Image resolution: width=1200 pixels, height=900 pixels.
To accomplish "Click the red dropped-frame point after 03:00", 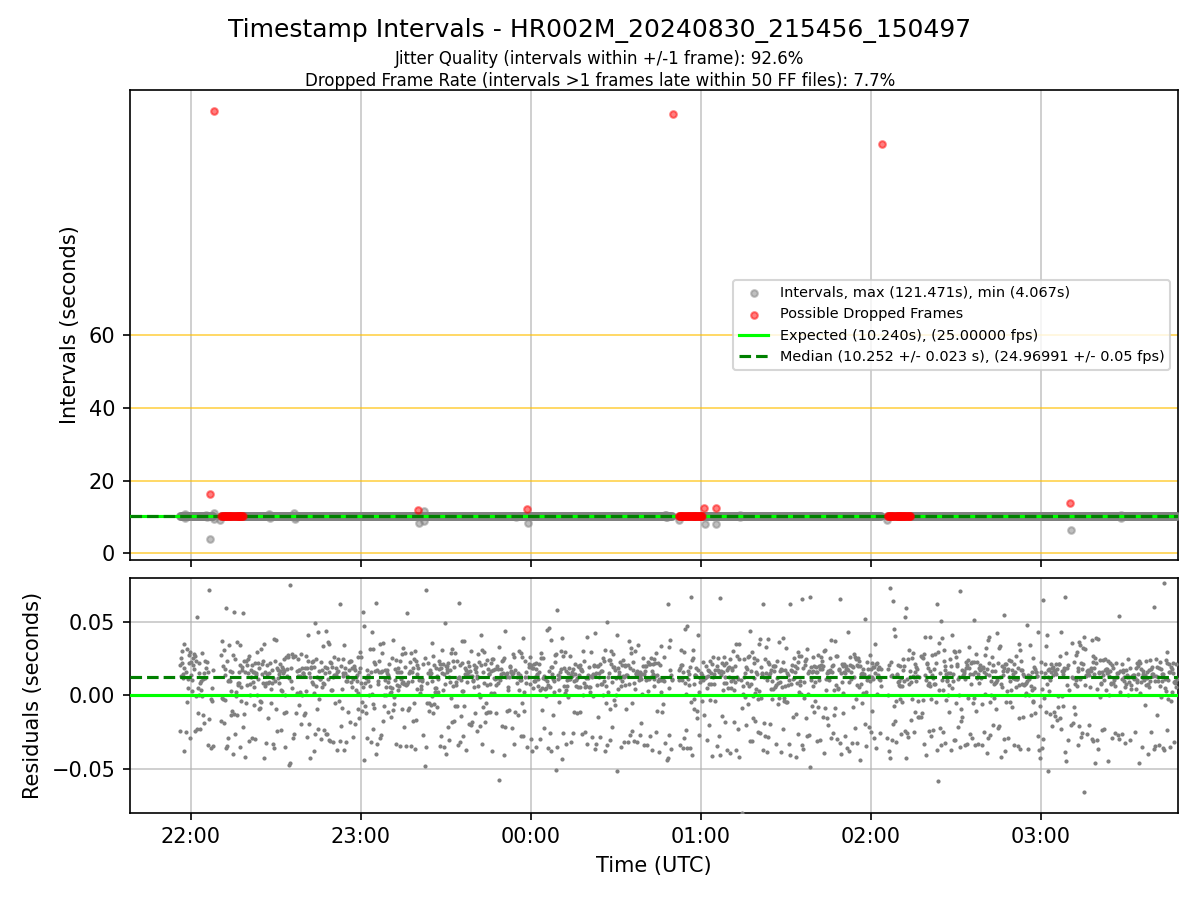I will tap(1070, 503).
